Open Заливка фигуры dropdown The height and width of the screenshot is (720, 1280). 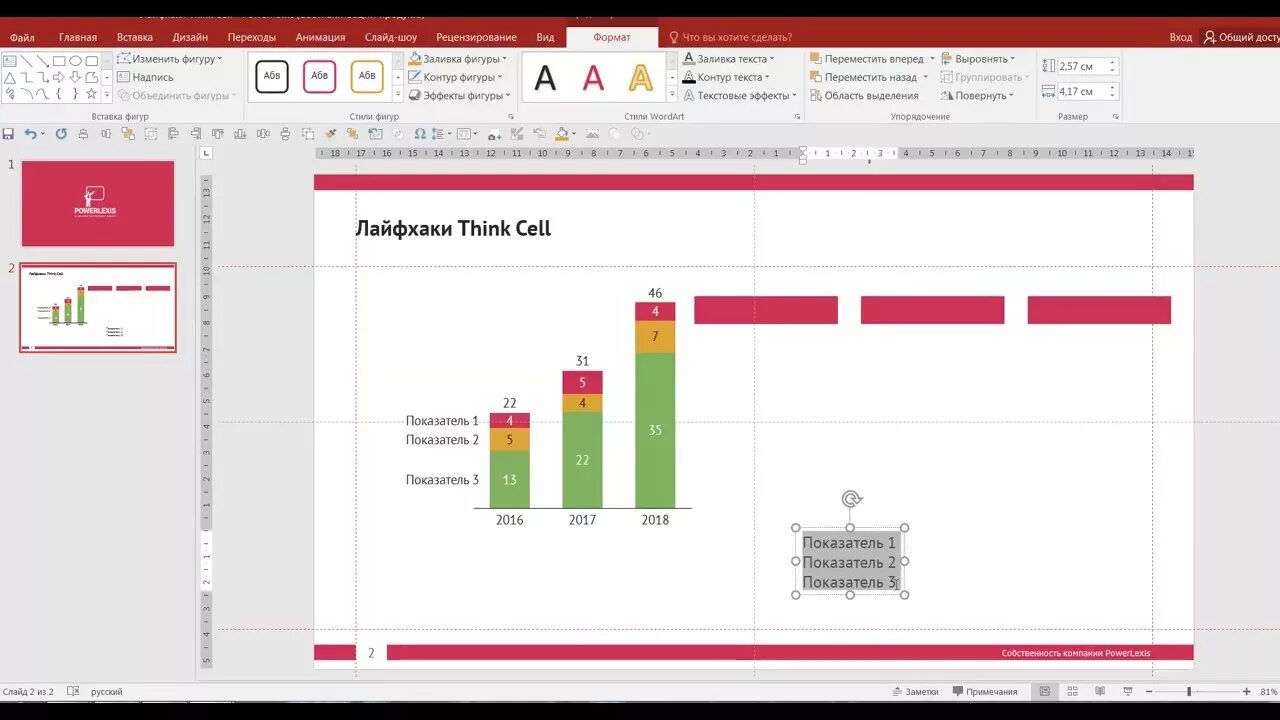[x=457, y=59]
